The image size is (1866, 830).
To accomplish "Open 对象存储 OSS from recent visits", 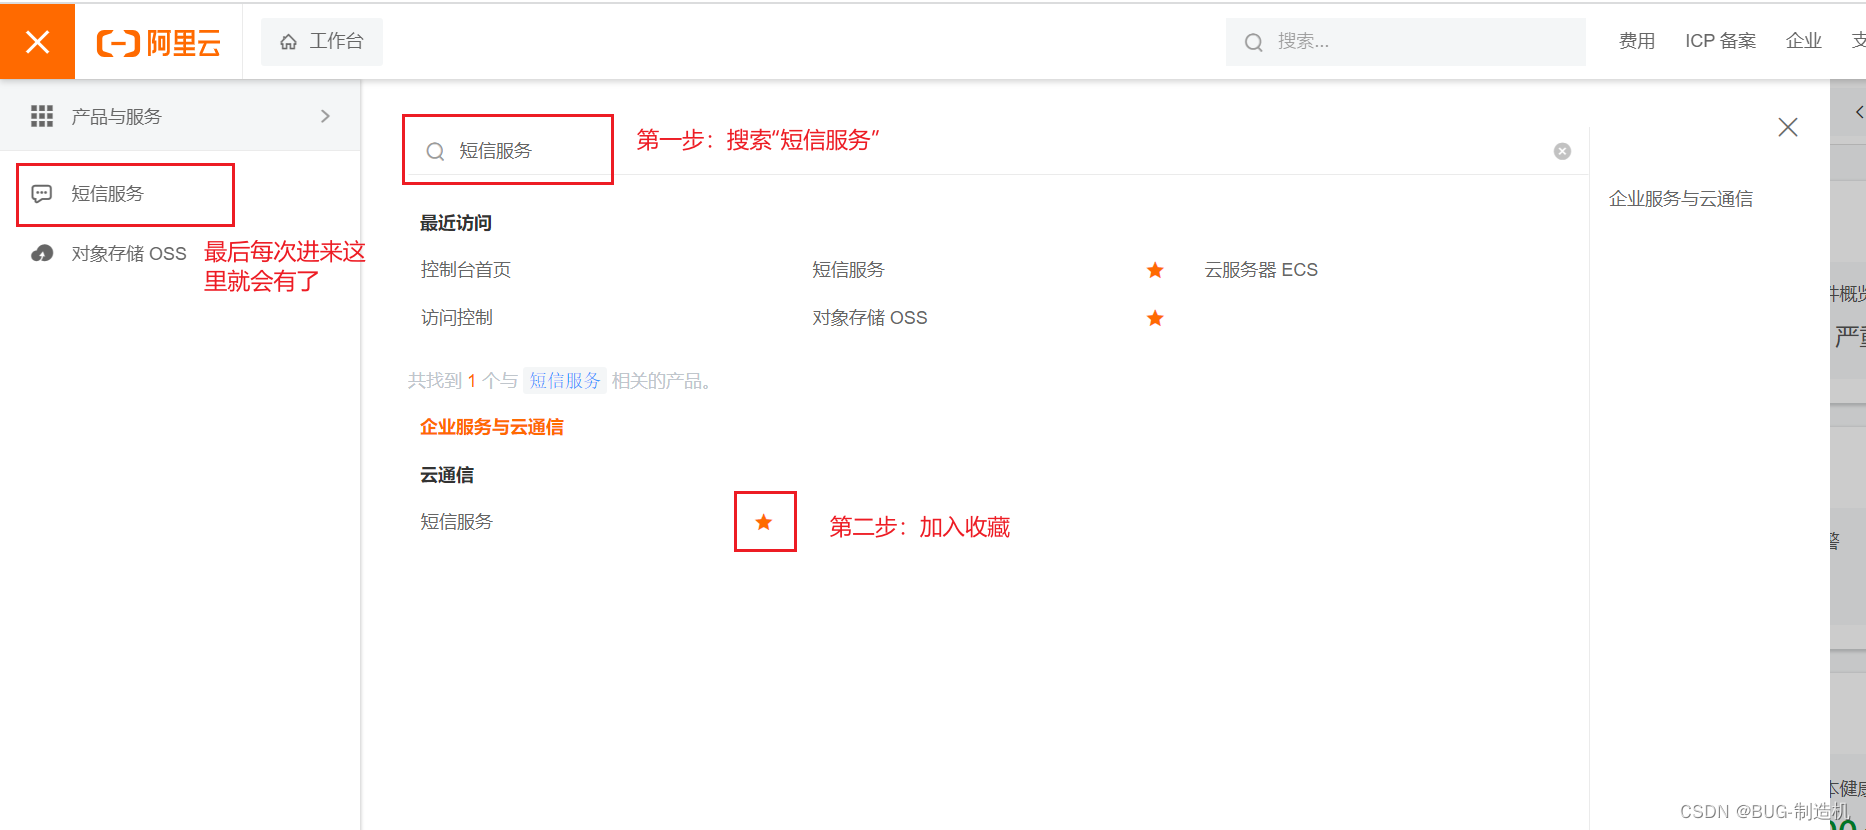I will pyautogui.click(x=870, y=318).
